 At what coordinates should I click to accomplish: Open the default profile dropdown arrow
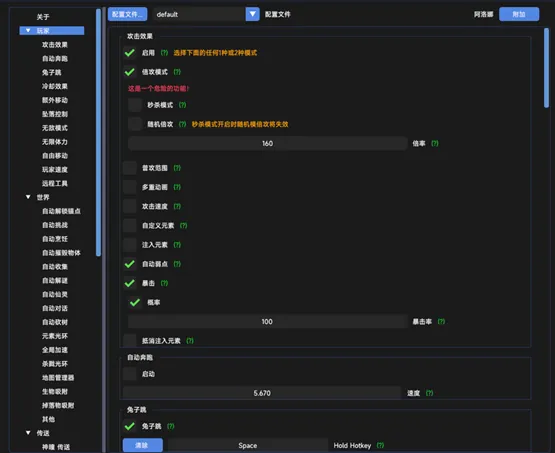(x=252, y=14)
